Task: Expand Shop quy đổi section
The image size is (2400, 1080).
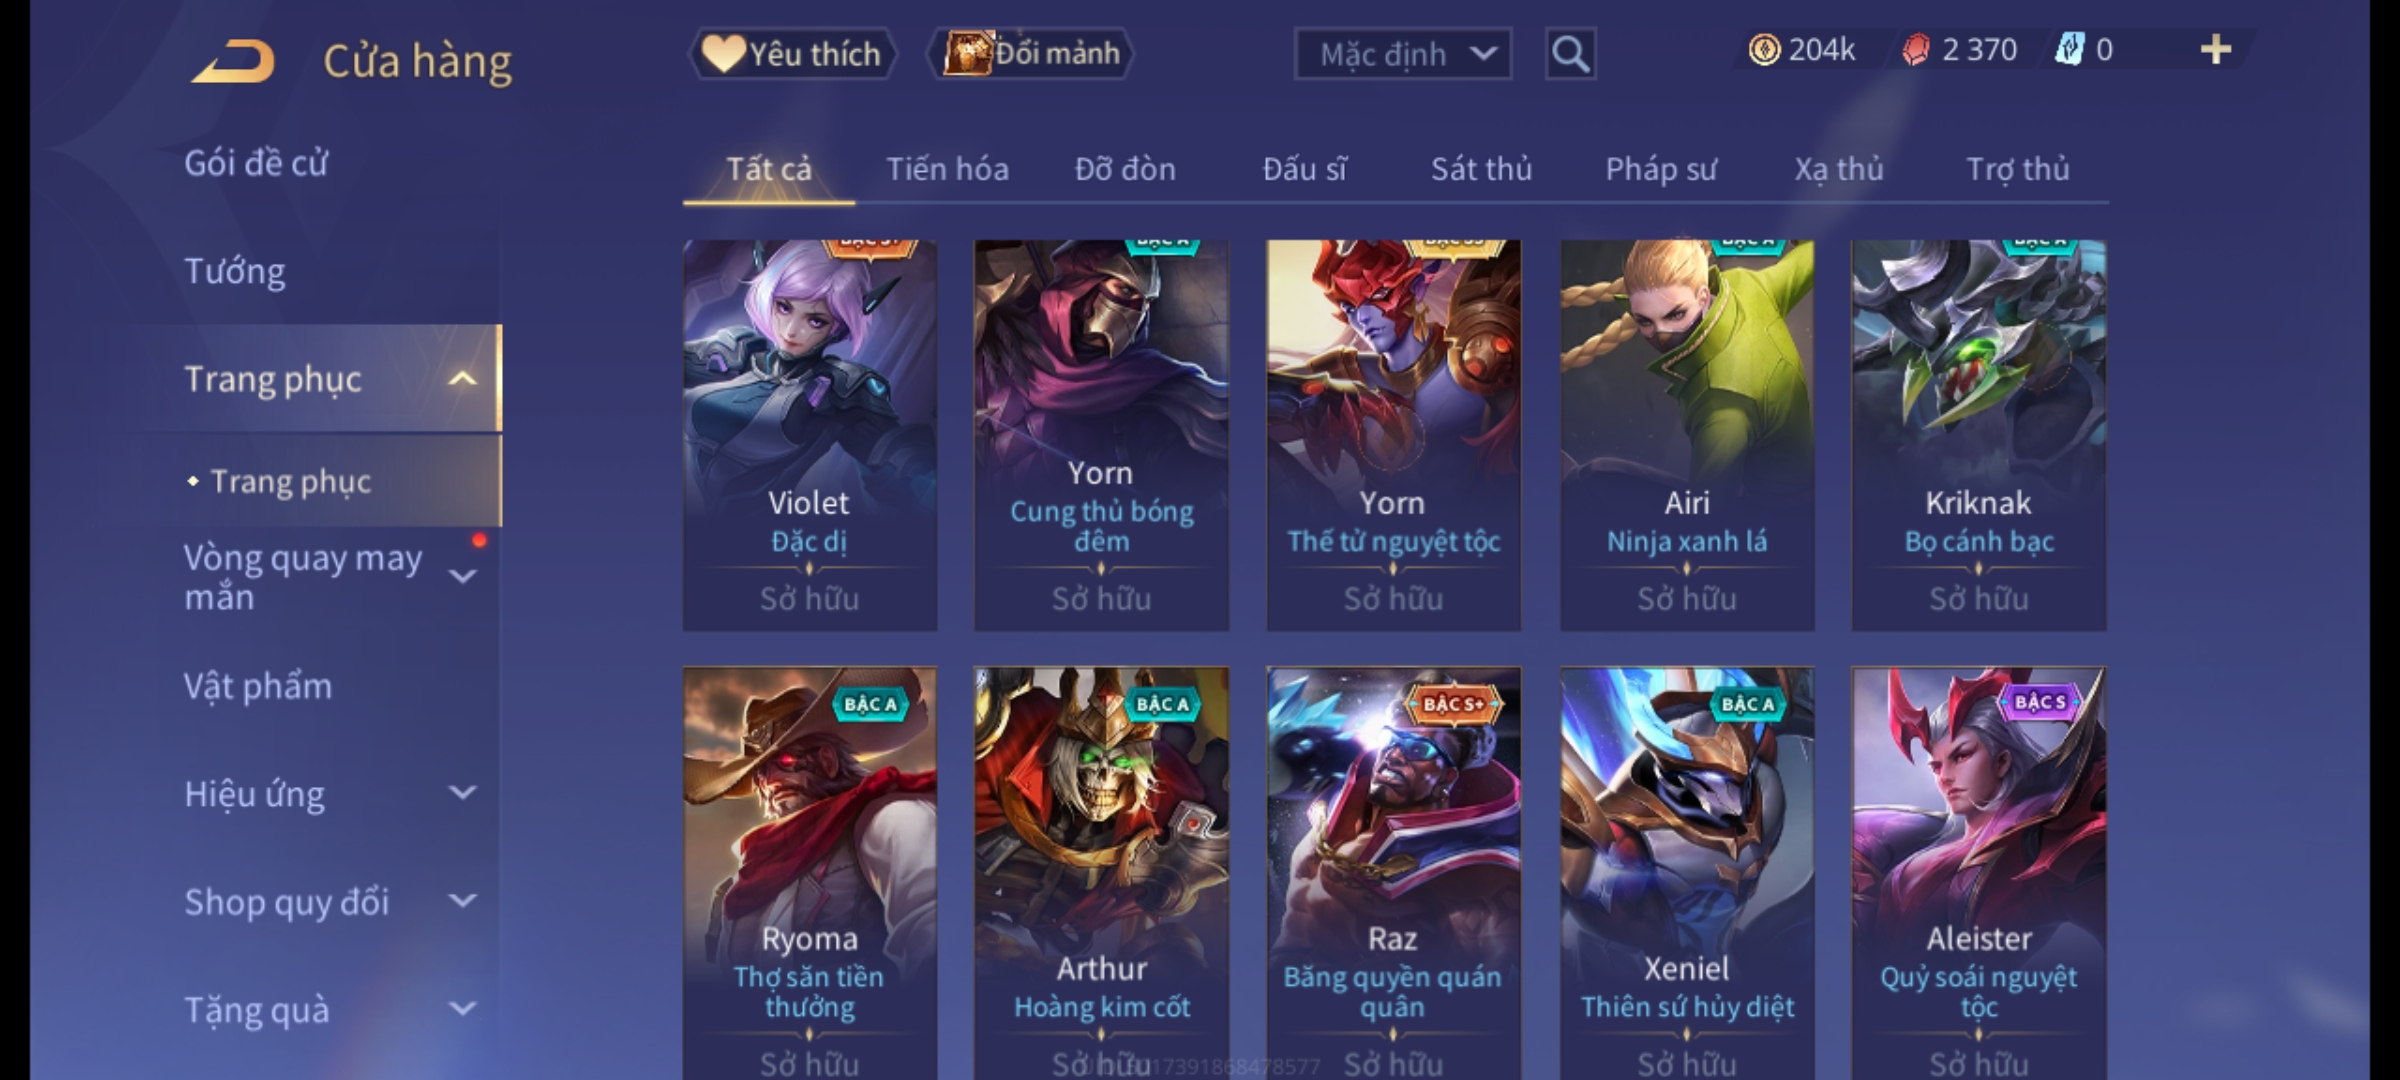Action: click(x=462, y=901)
